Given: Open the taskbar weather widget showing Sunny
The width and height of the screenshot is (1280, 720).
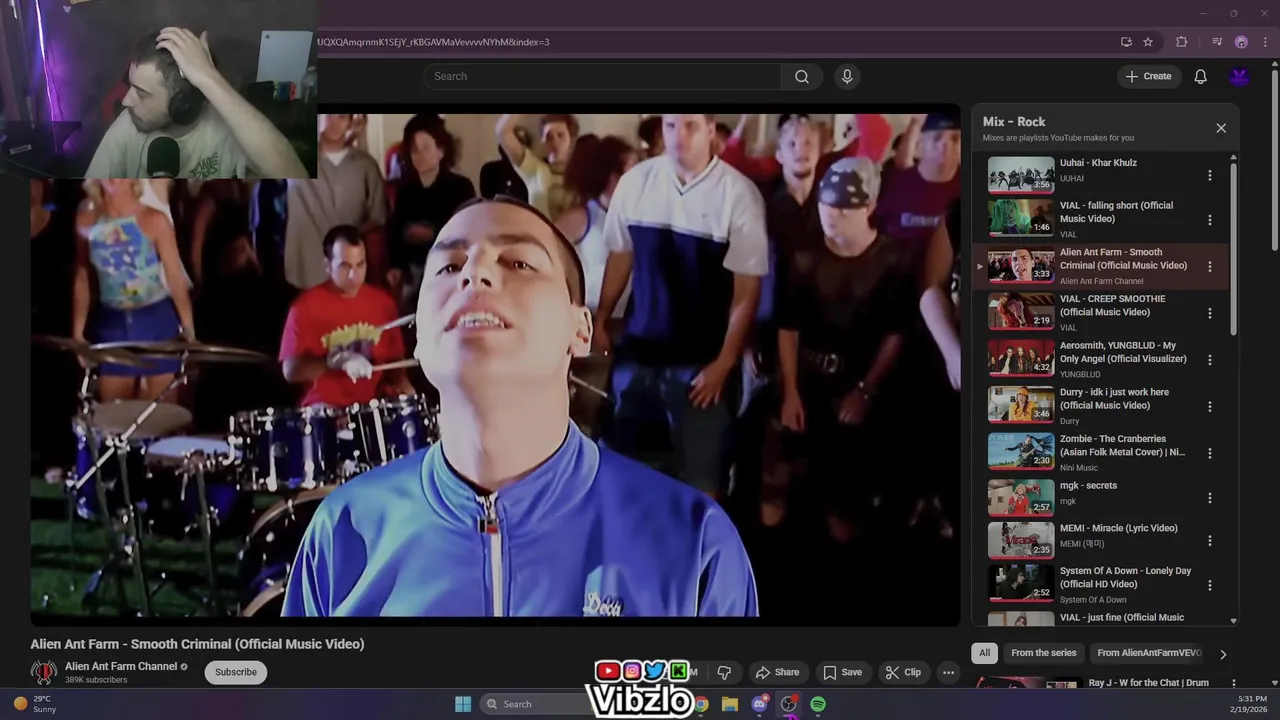Looking at the screenshot, I should (36, 704).
